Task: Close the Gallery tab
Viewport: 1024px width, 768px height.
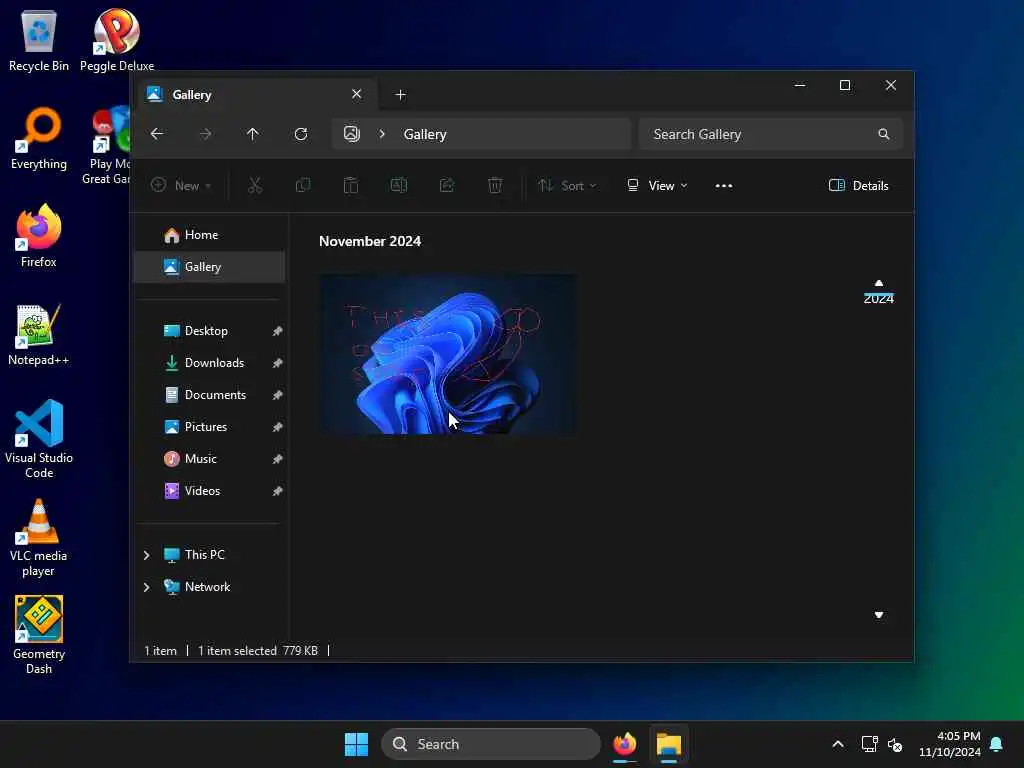Action: (357, 94)
